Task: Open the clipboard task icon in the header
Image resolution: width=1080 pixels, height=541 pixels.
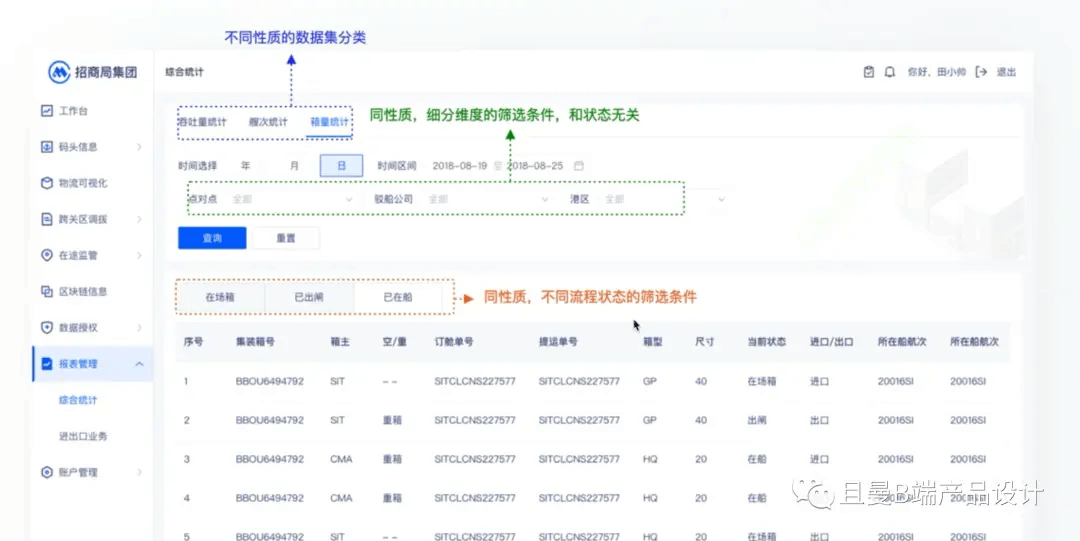Action: pyautogui.click(x=869, y=72)
